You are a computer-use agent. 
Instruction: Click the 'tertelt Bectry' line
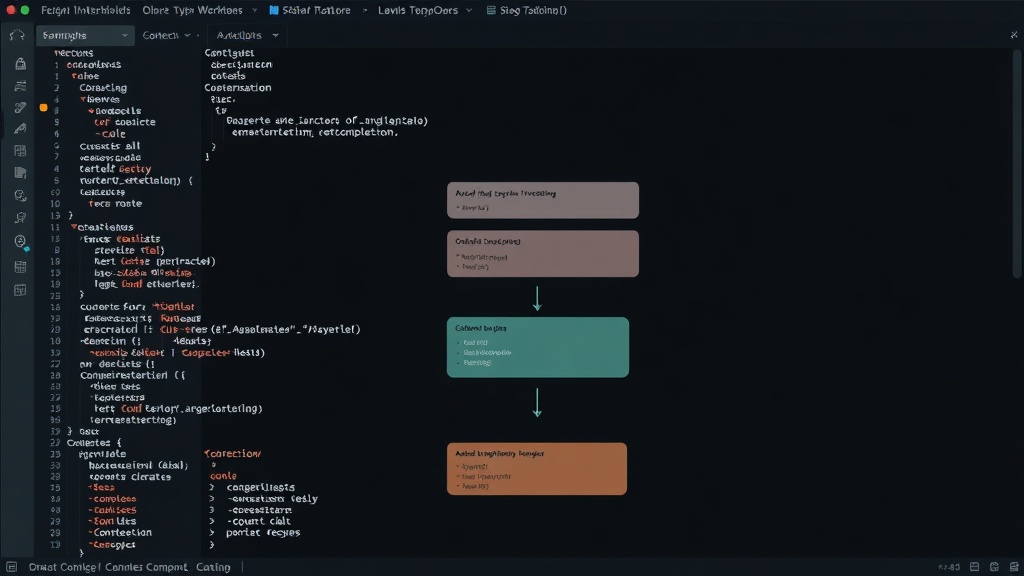coord(115,168)
